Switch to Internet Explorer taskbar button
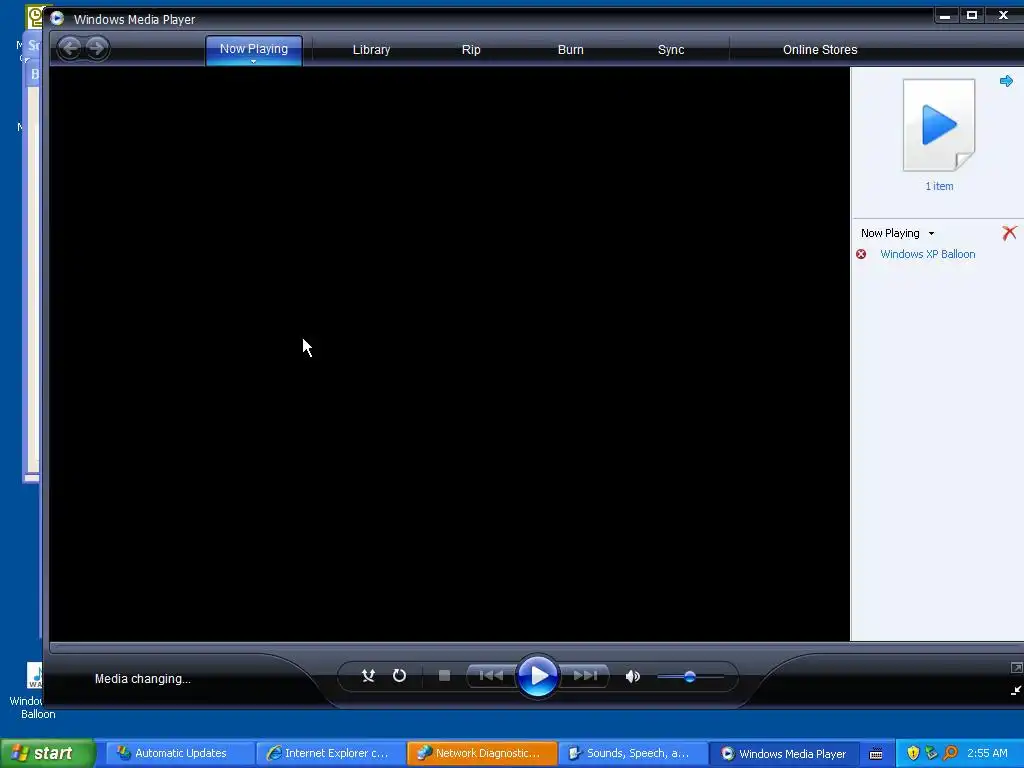This screenshot has height=768, width=1024. point(330,753)
